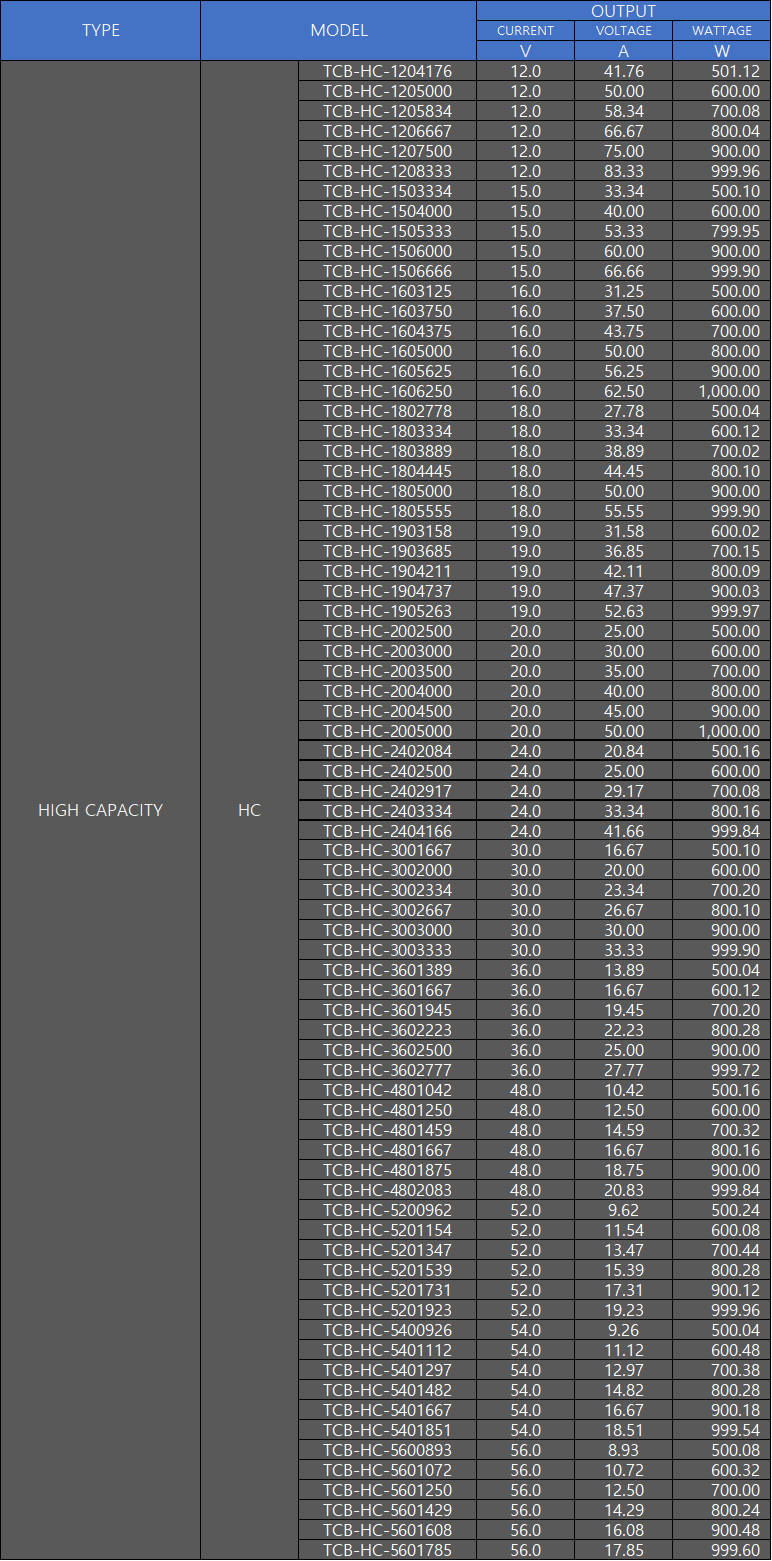The height and width of the screenshot is (1561, 772).
Task: Select model TCB-HC-1505333
Action: pos(387,231)
